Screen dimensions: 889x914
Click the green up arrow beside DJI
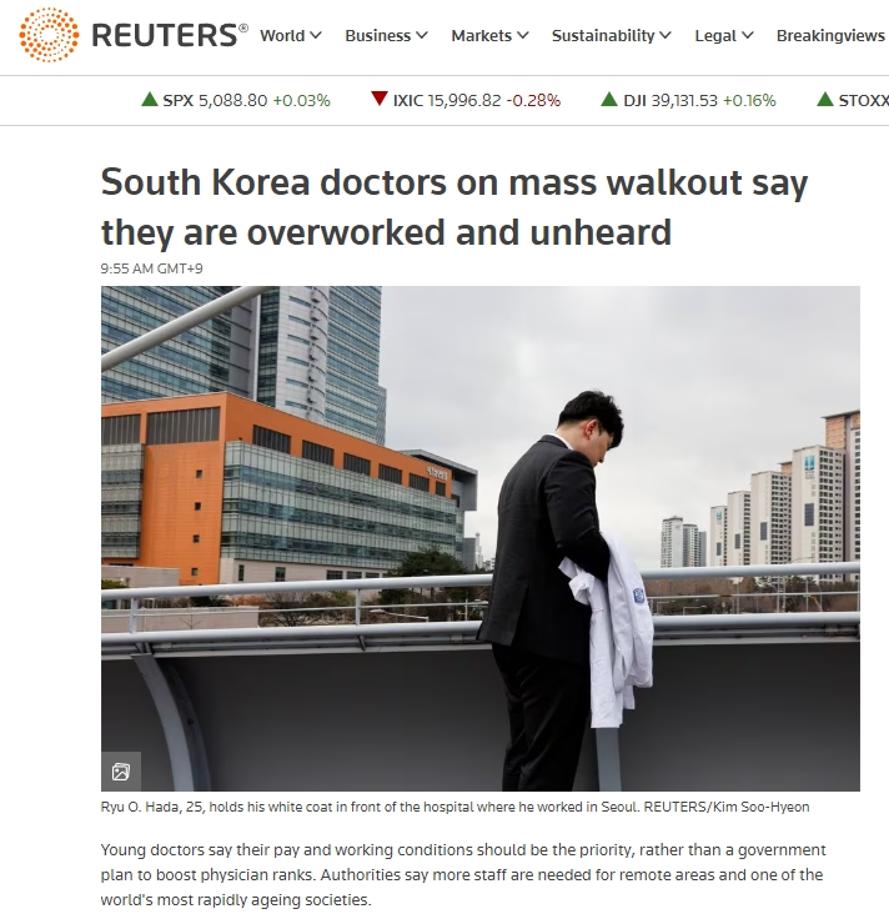[x=609, y=100]
